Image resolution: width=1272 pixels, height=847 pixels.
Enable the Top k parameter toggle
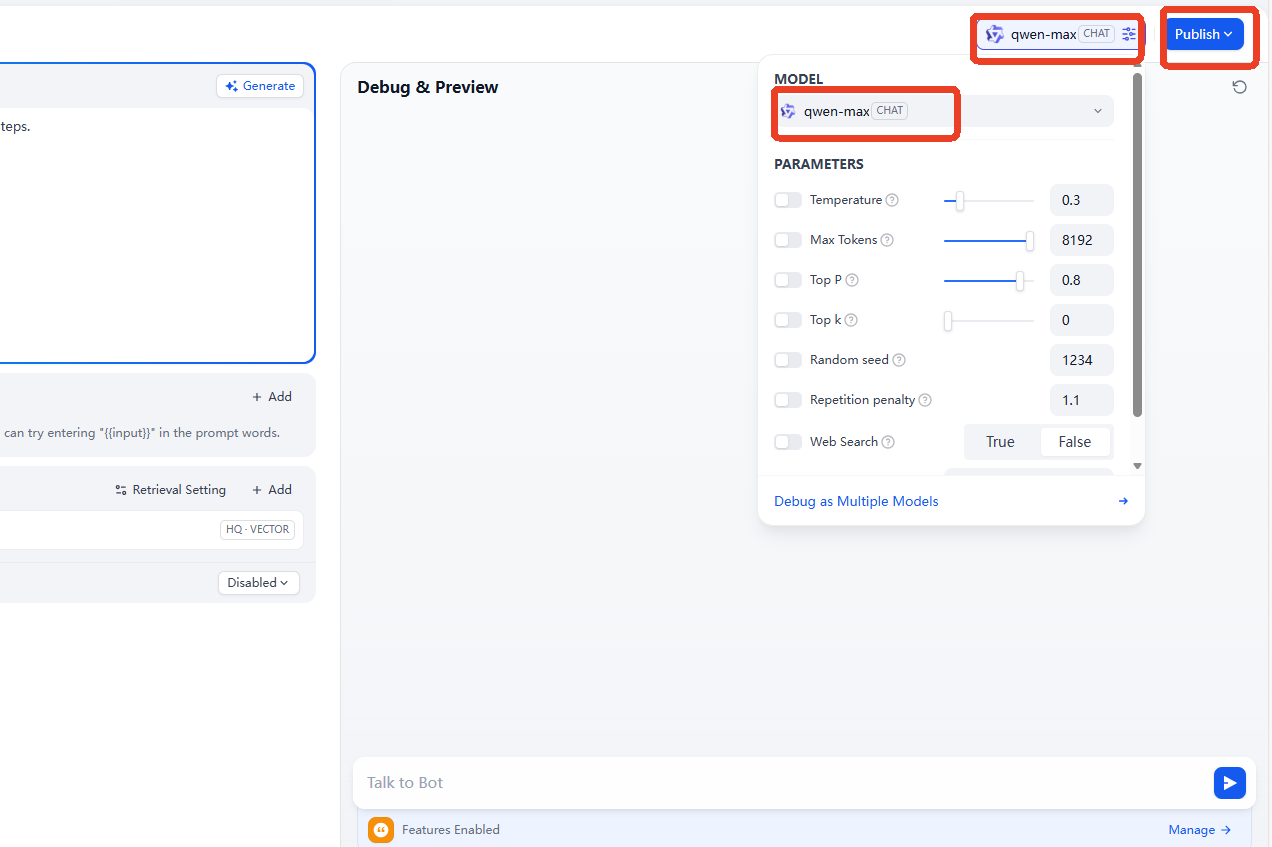click(788, 320)
